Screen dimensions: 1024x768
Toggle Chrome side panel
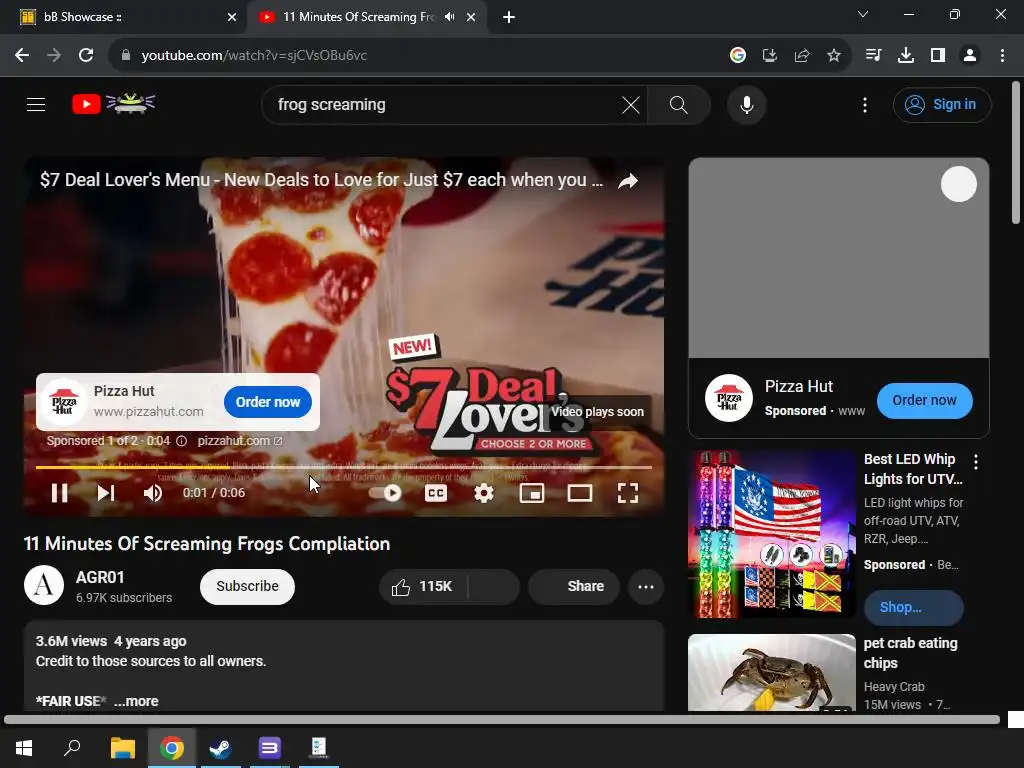(x=938, y=56)
